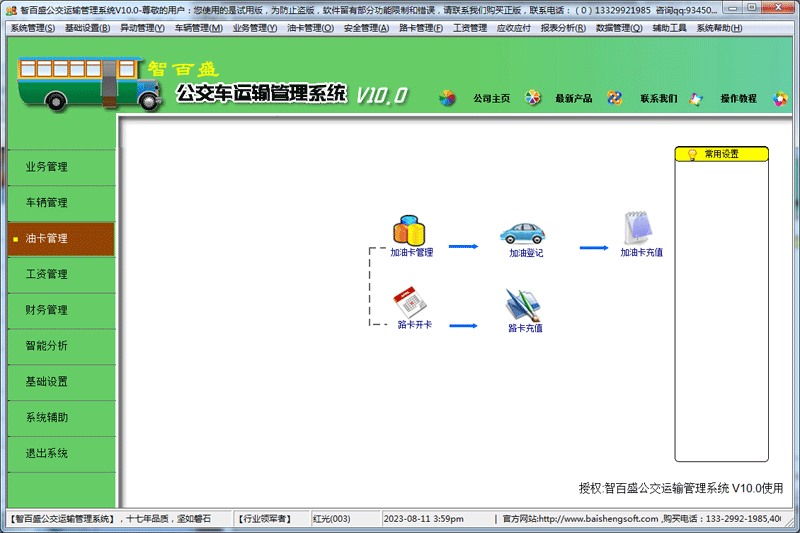This screenshot has width=800, height=533.
Task: Open the 路卡管理(F) menu
Action: (x=421, y=28)
